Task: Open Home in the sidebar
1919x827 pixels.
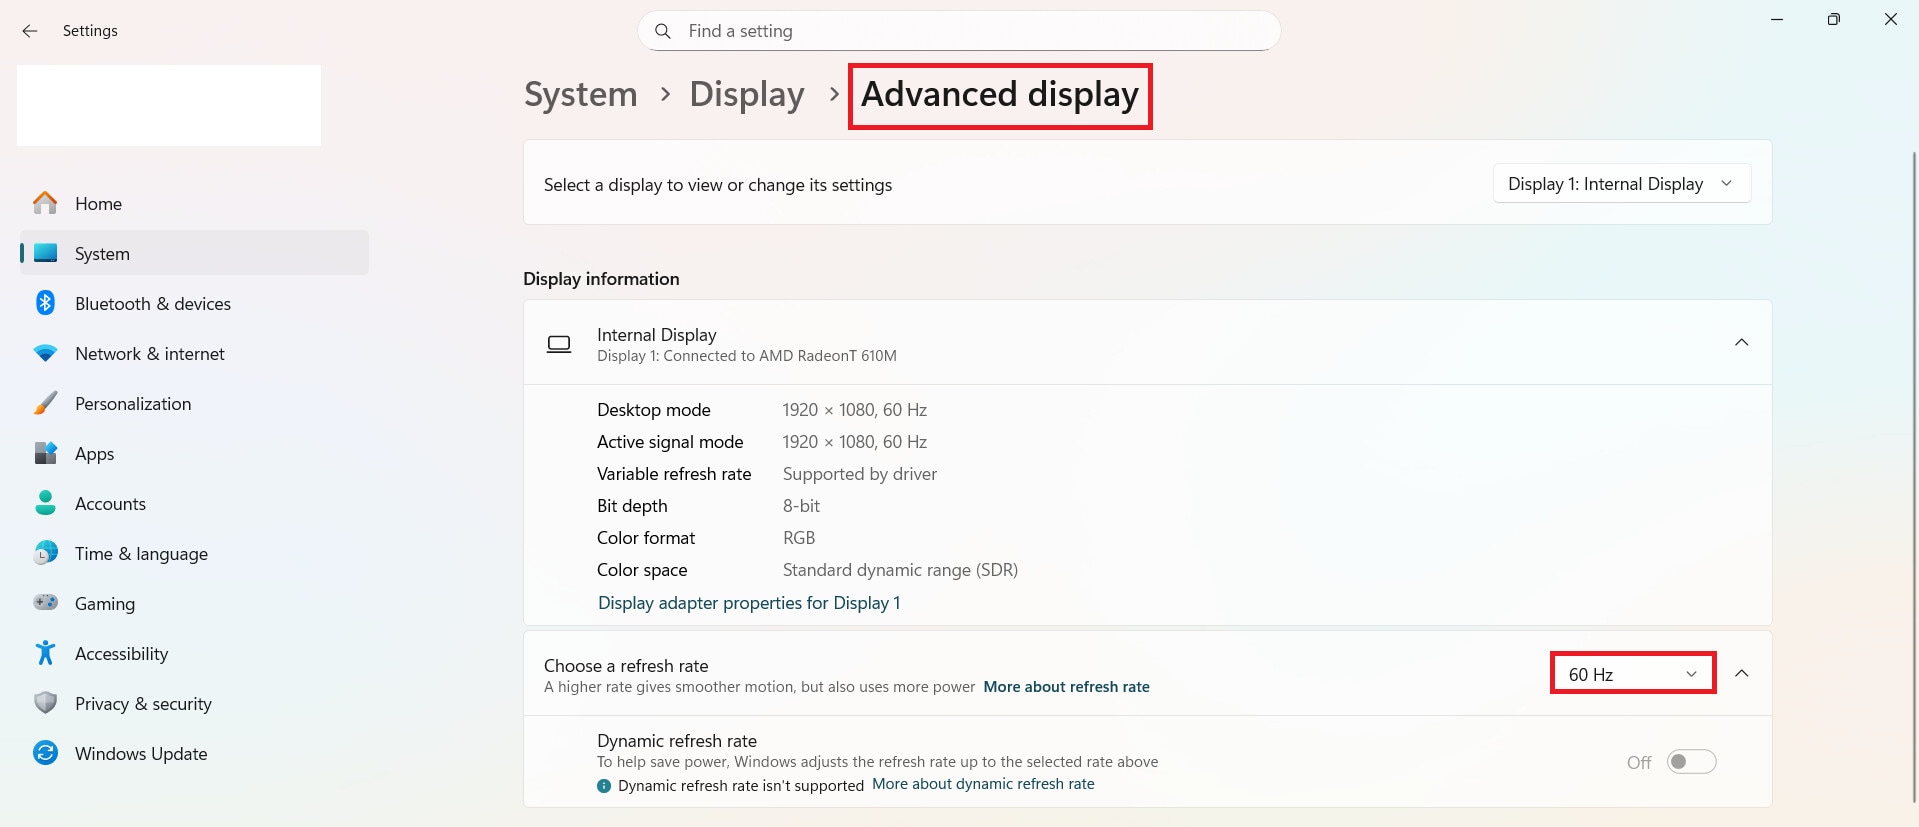Action: [194, 203]
